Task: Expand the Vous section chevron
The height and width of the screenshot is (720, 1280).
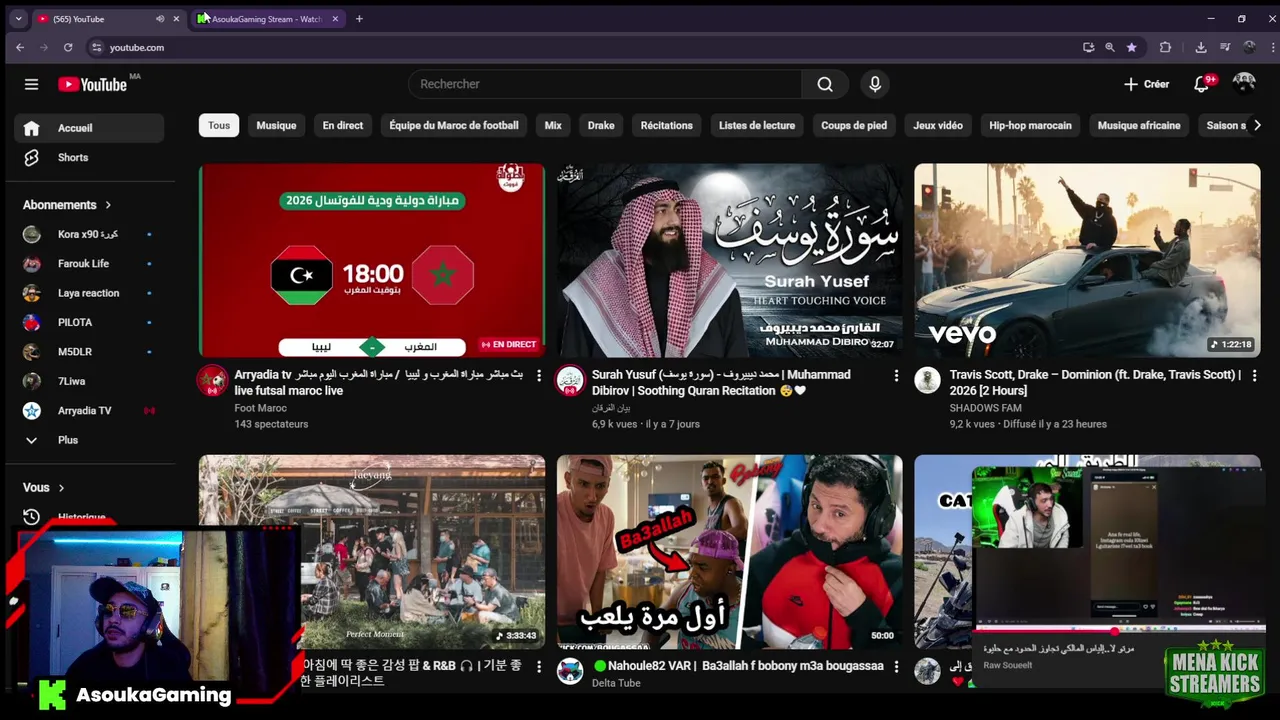Action: coord(61,488)
